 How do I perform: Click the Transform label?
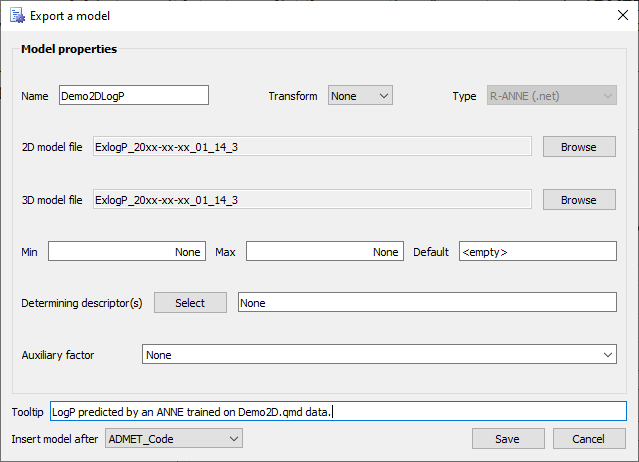(x=293, y=96)
